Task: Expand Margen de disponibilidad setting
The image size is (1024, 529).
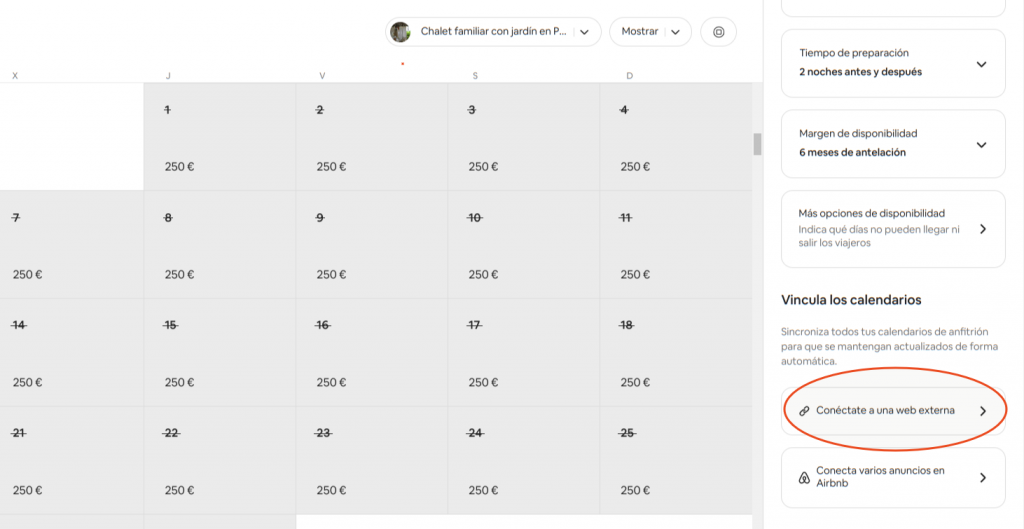Action: click(x=981, y=144)
